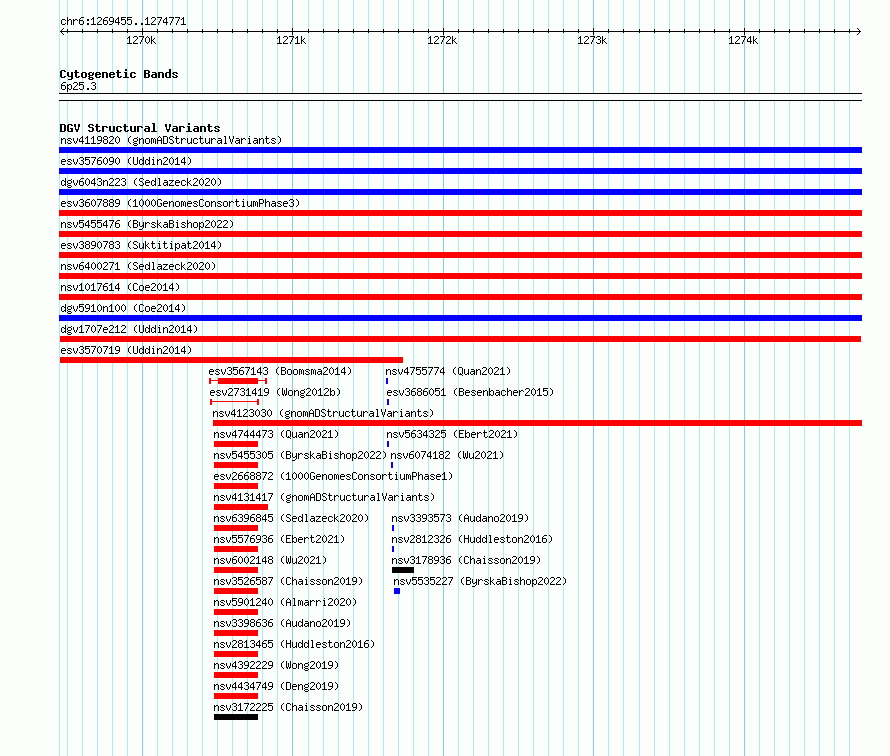Click the thin red bar under esv2731419
This screenshot has width=890, height=756.
click(x=235, y=402)
